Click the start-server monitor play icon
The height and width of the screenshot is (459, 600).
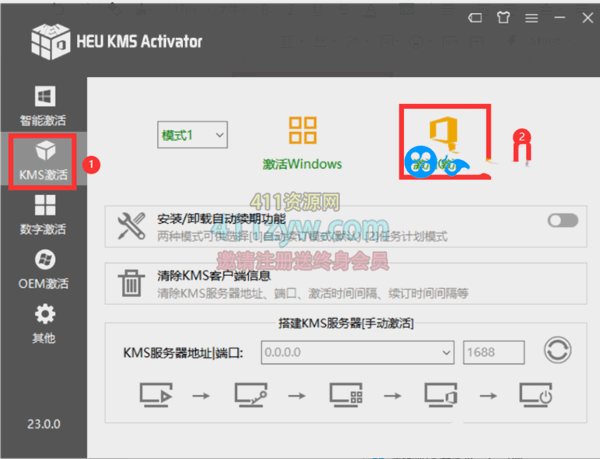point(154,395)
